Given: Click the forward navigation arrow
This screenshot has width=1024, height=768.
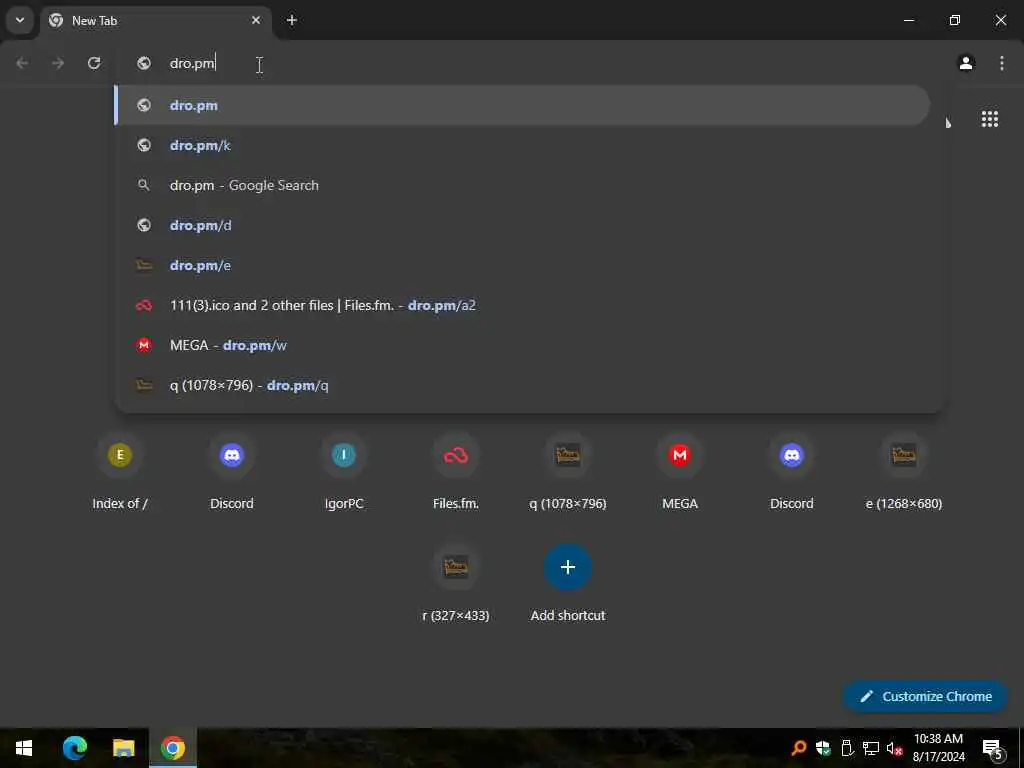Looking at the screenshot, I should coord(58,63).
